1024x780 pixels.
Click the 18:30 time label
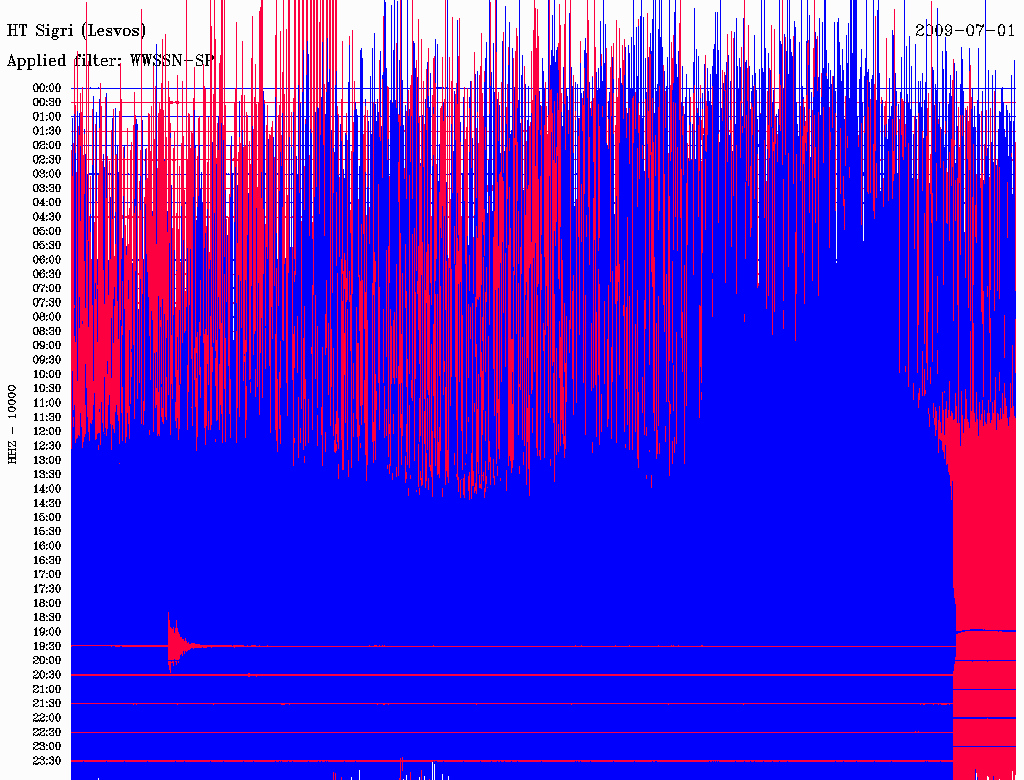[x=47, y=618]
